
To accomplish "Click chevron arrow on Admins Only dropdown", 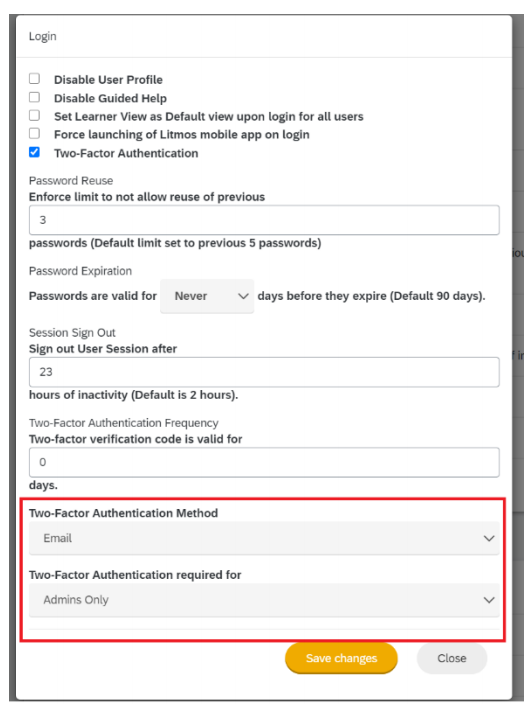I will coord(488,600).
